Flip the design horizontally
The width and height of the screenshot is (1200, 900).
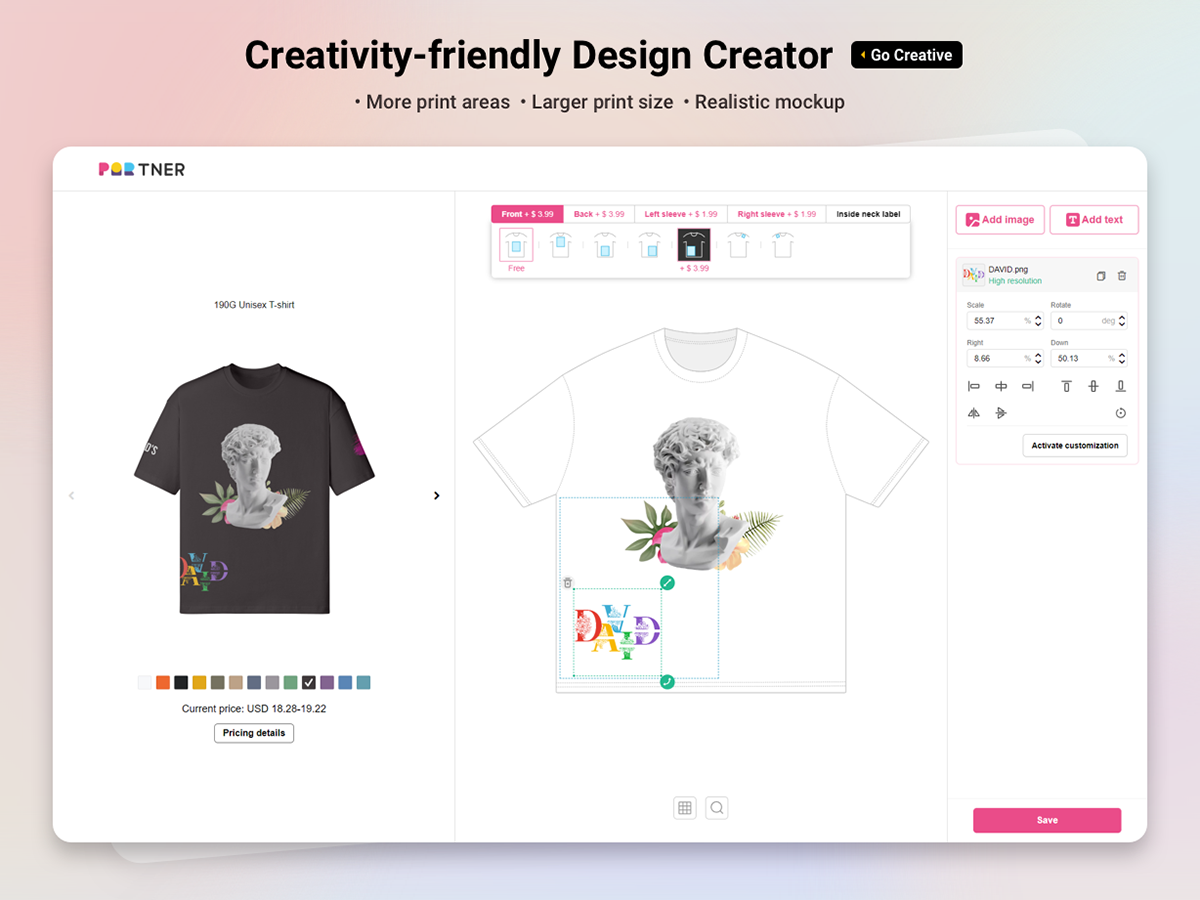point(974,413)
